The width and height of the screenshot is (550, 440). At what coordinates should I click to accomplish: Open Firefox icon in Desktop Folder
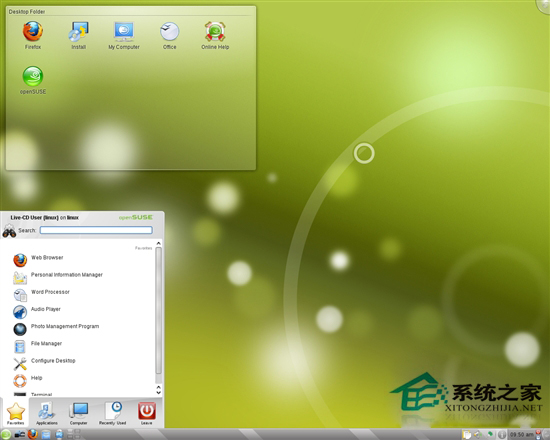[x=33, y=35]
